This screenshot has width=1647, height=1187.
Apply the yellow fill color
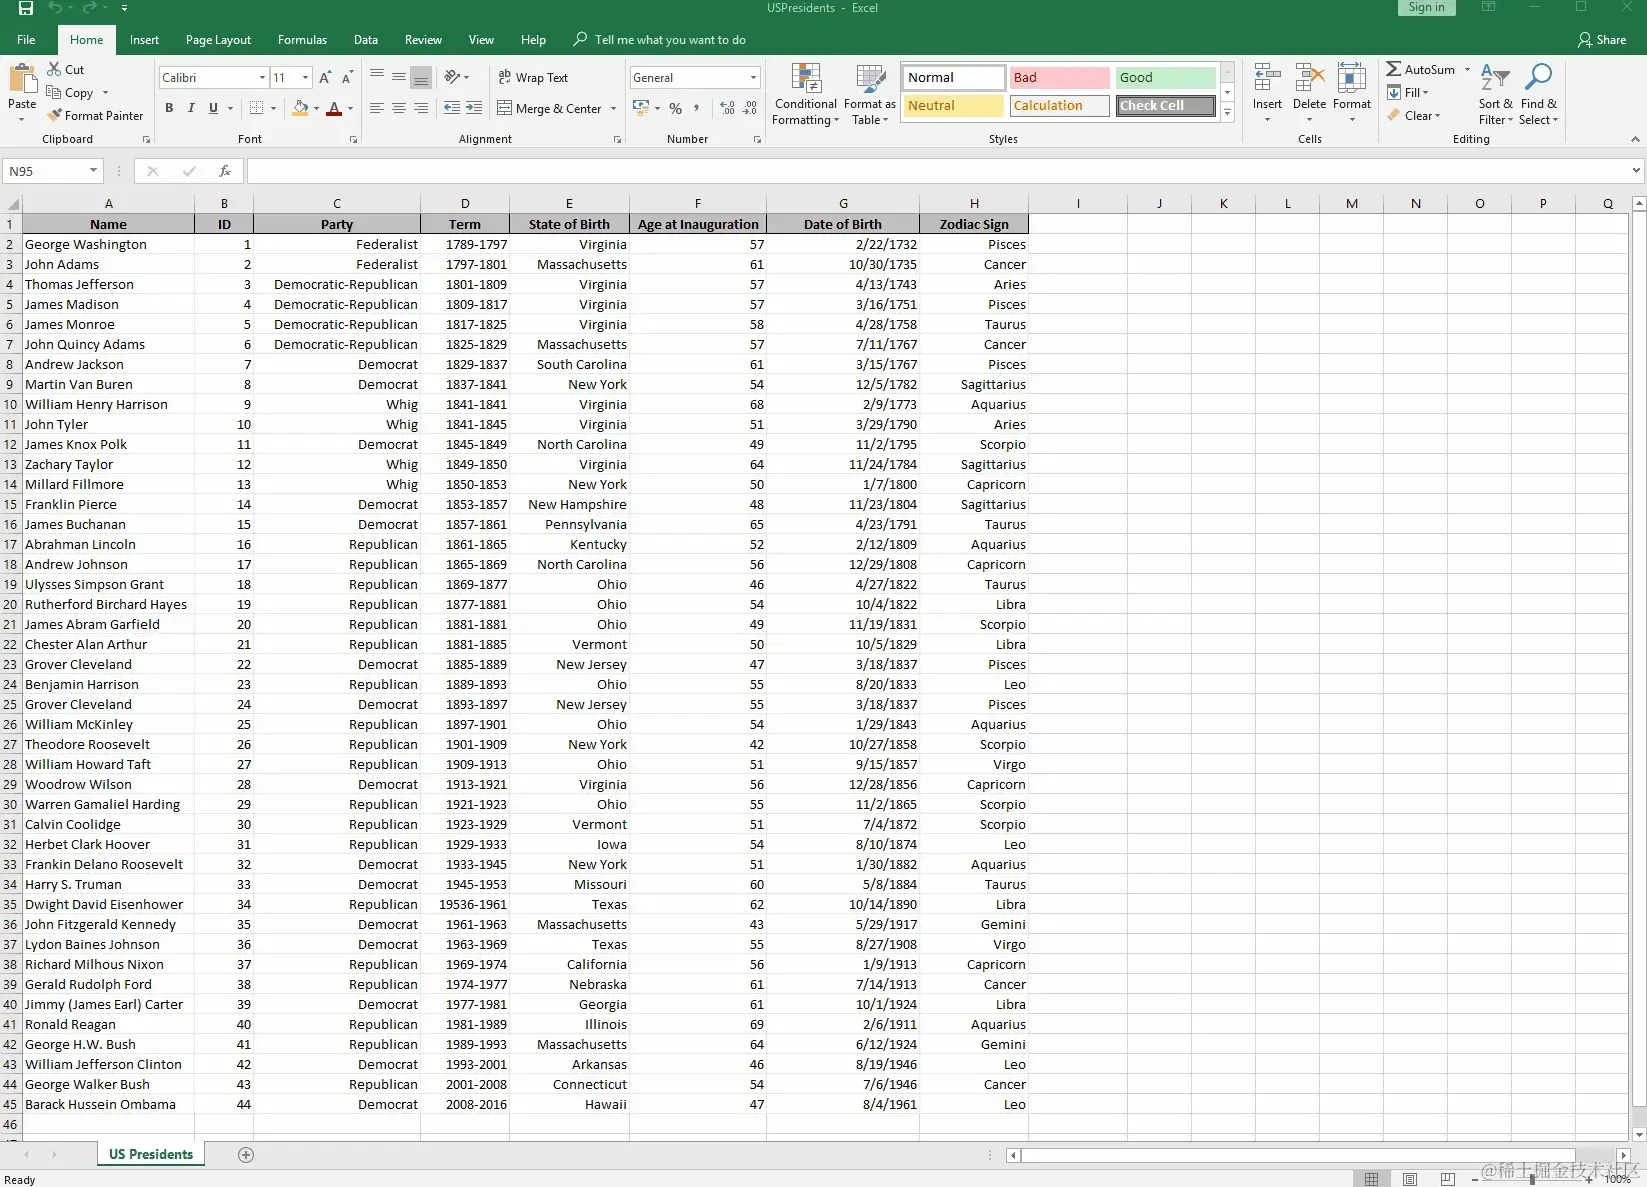(300, 108)
